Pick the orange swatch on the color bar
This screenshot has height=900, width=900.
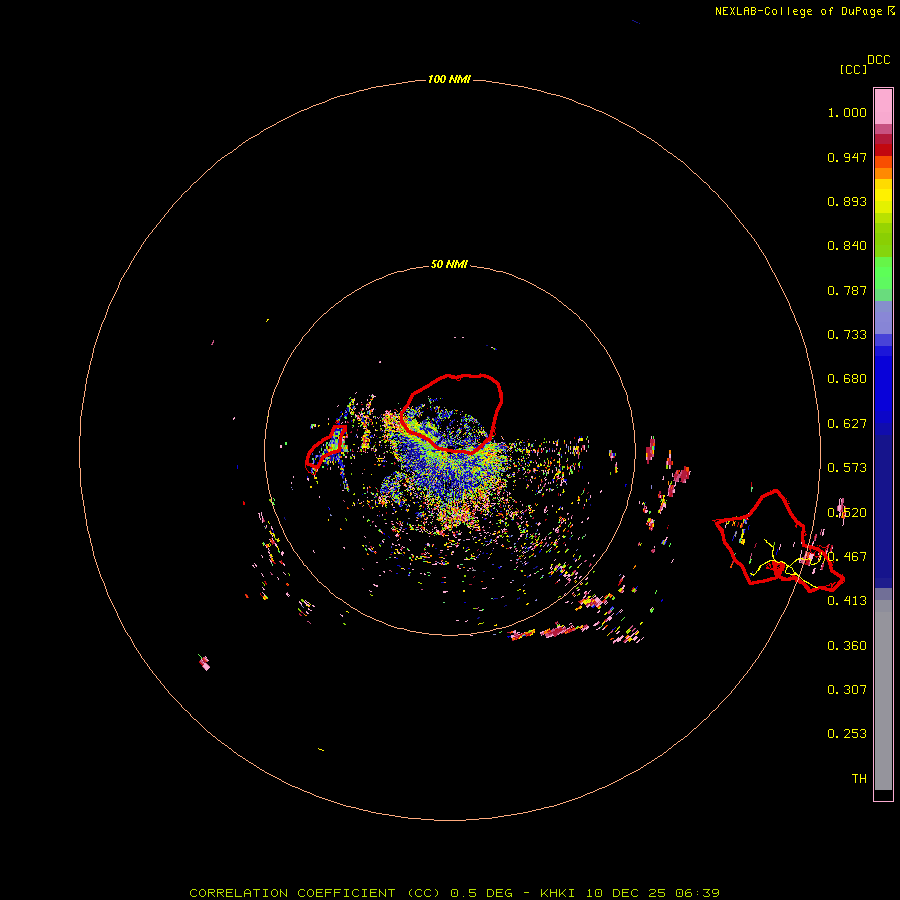click(883, 173)
